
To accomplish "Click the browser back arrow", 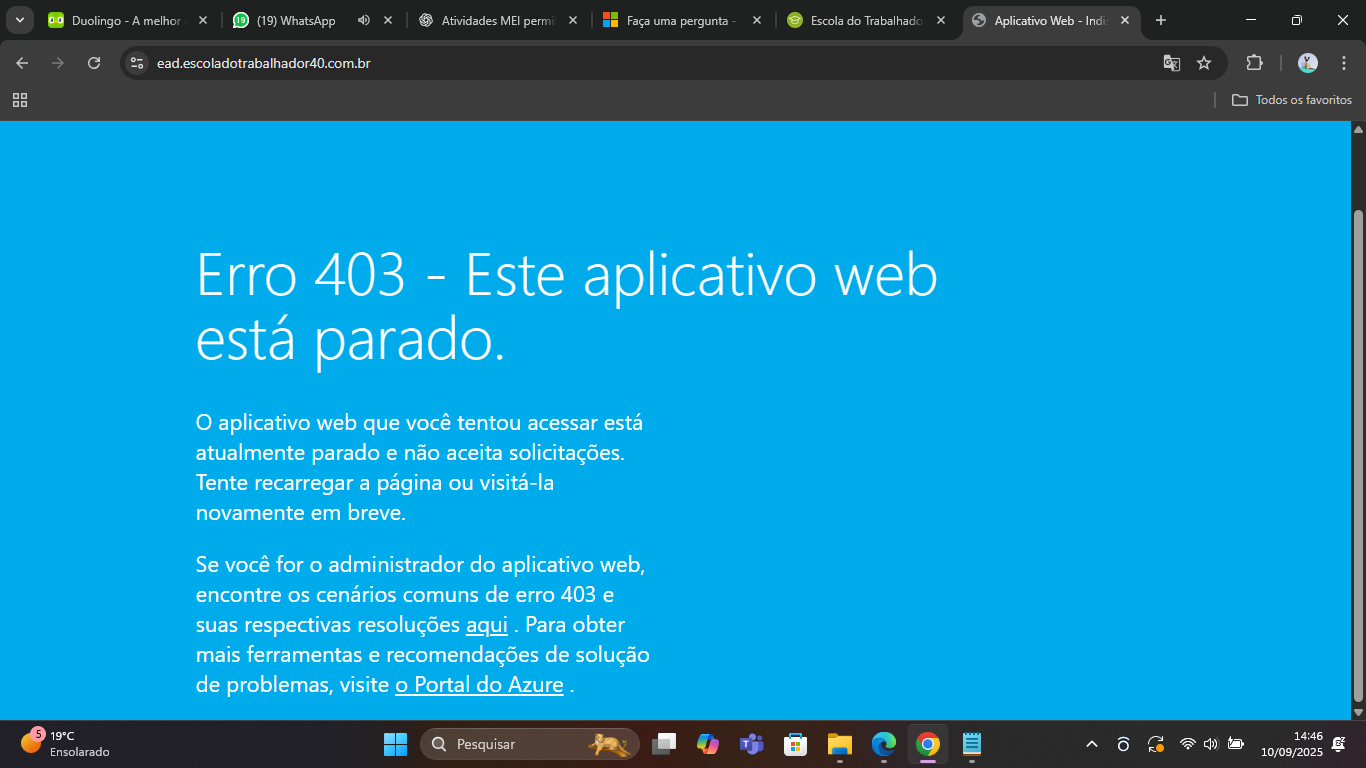I will coord(22,63).
